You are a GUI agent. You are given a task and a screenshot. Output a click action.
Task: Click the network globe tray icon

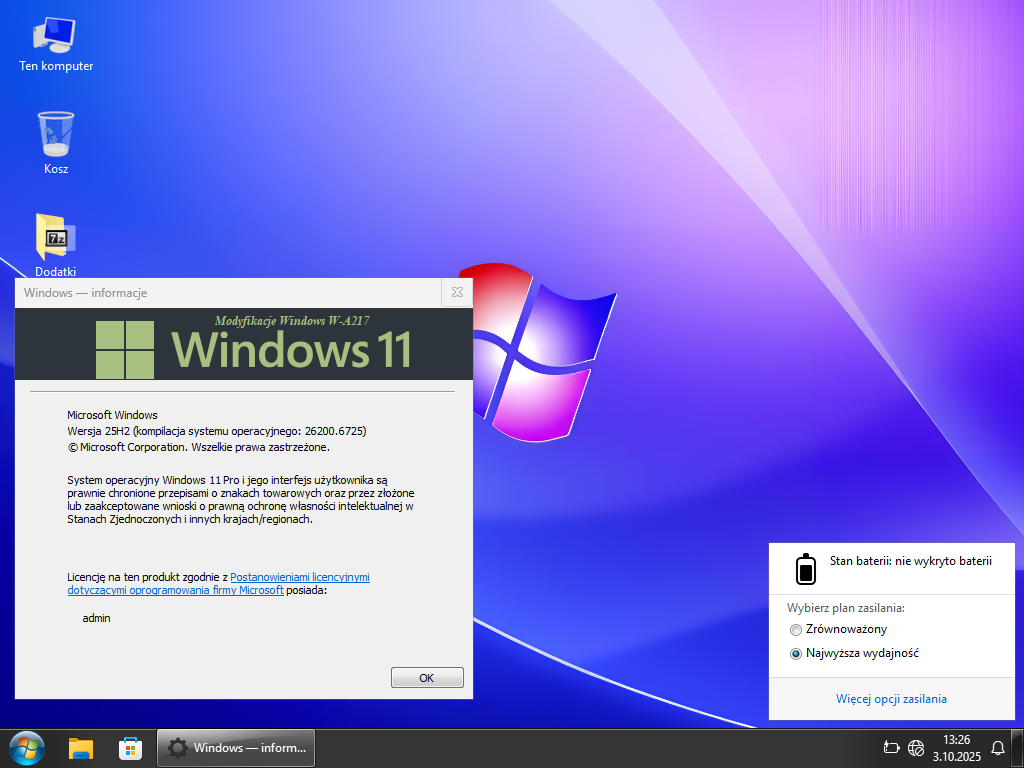[916, 747]
